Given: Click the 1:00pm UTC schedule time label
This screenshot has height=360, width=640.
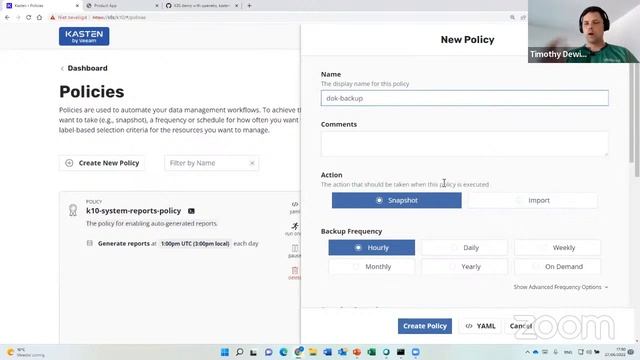Looking at the screenshot, I should pyautogui.click(x=195, y=244).
